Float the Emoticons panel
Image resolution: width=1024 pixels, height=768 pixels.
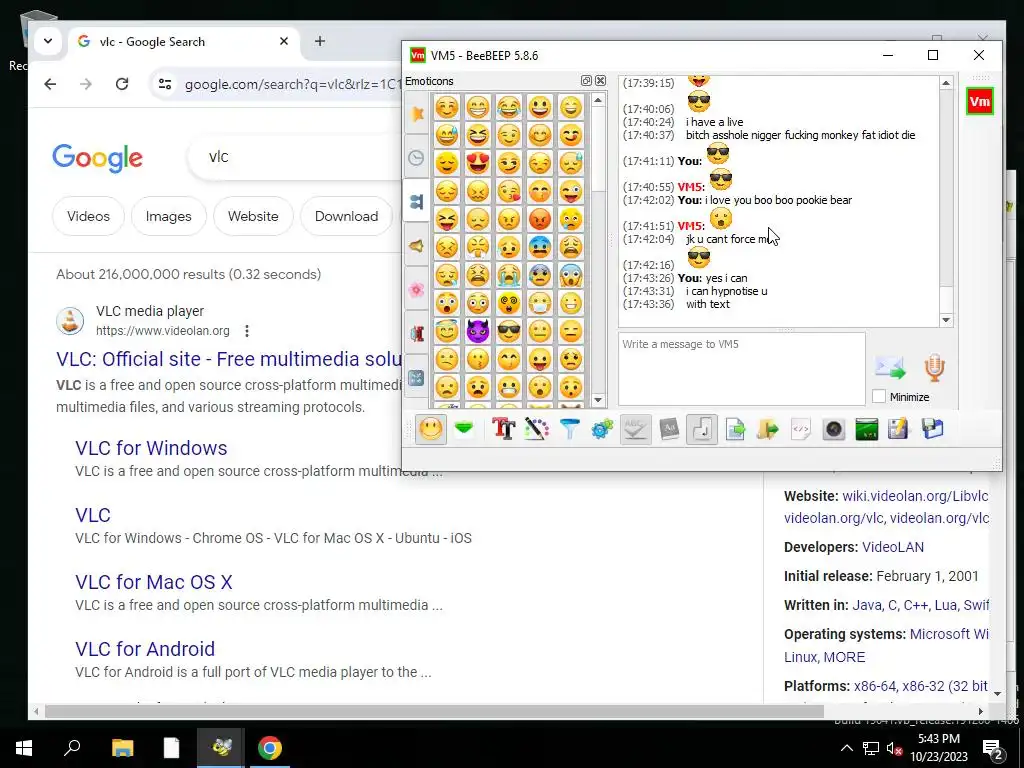pyautogui.click(x=586, y=80)
